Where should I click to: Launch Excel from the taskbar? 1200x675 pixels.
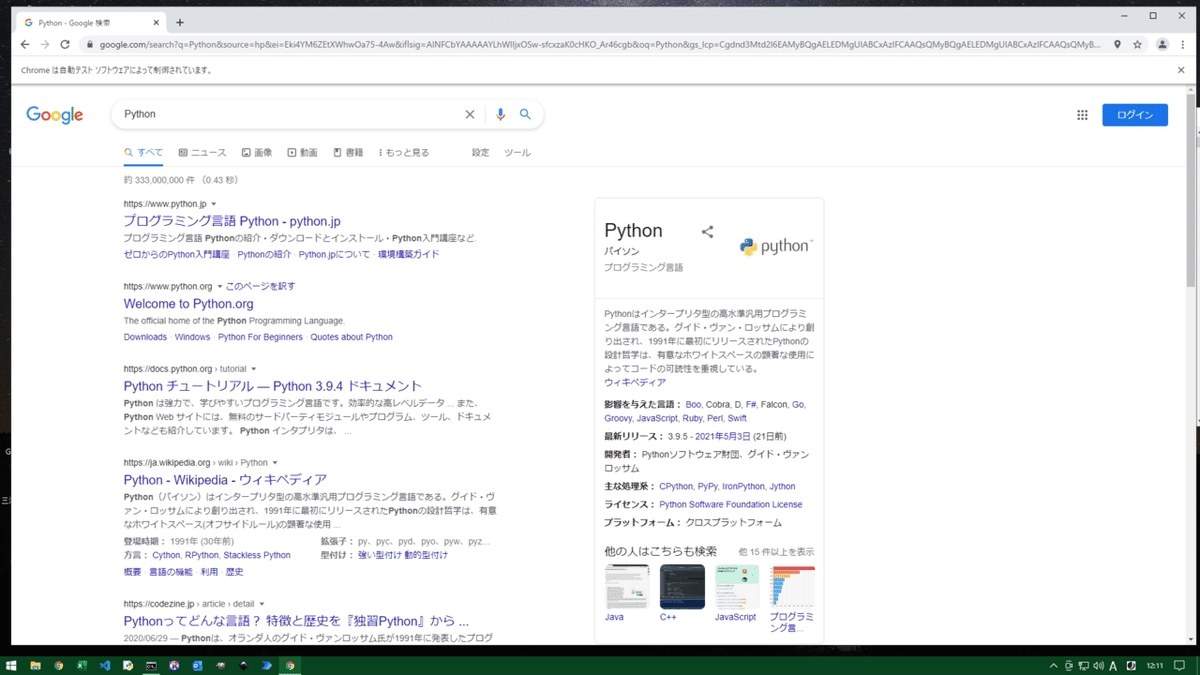(82, 665)
